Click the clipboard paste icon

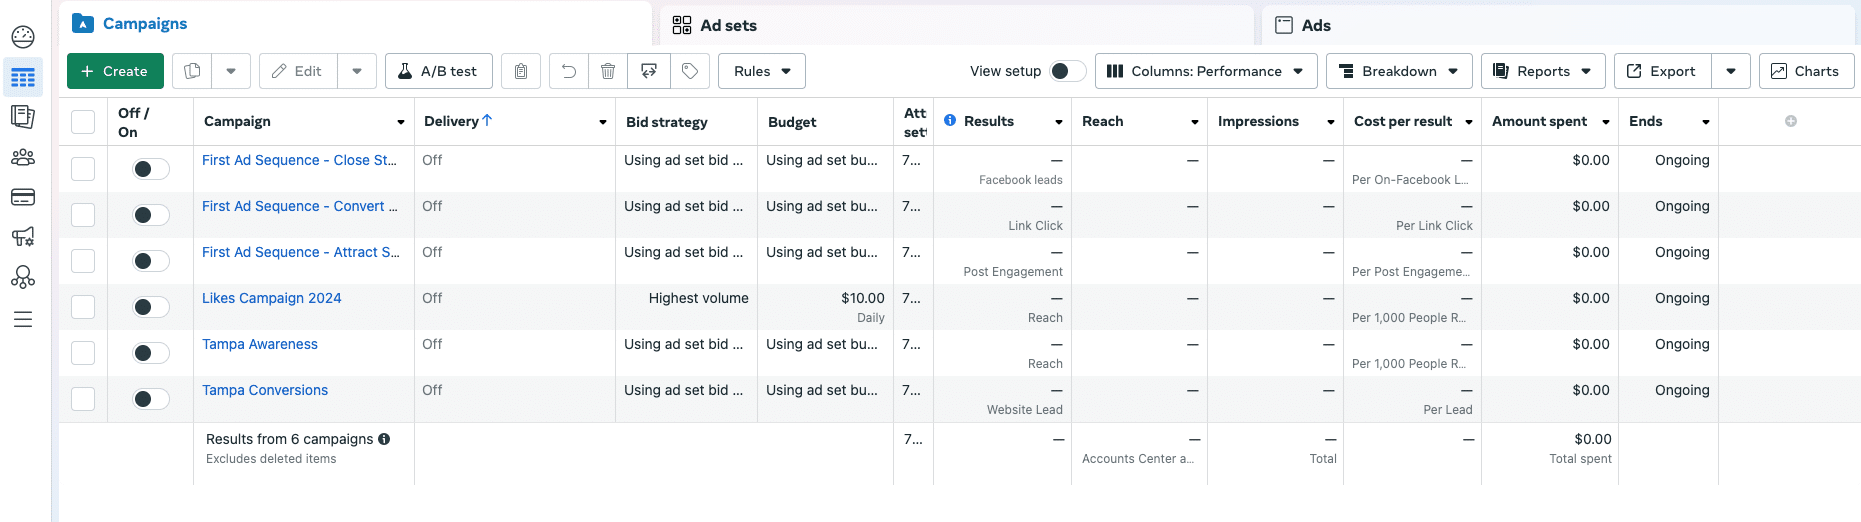click(521, 71)
